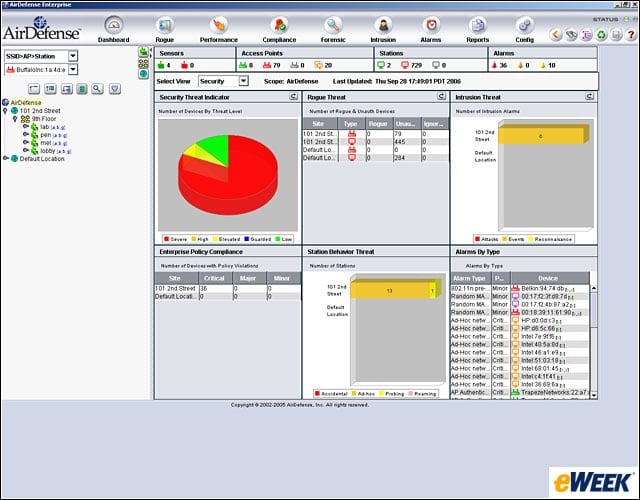640x500 pixels.
Task: Click the magnifier search icon in tree toolbar
Action: (x=97, y=89)
